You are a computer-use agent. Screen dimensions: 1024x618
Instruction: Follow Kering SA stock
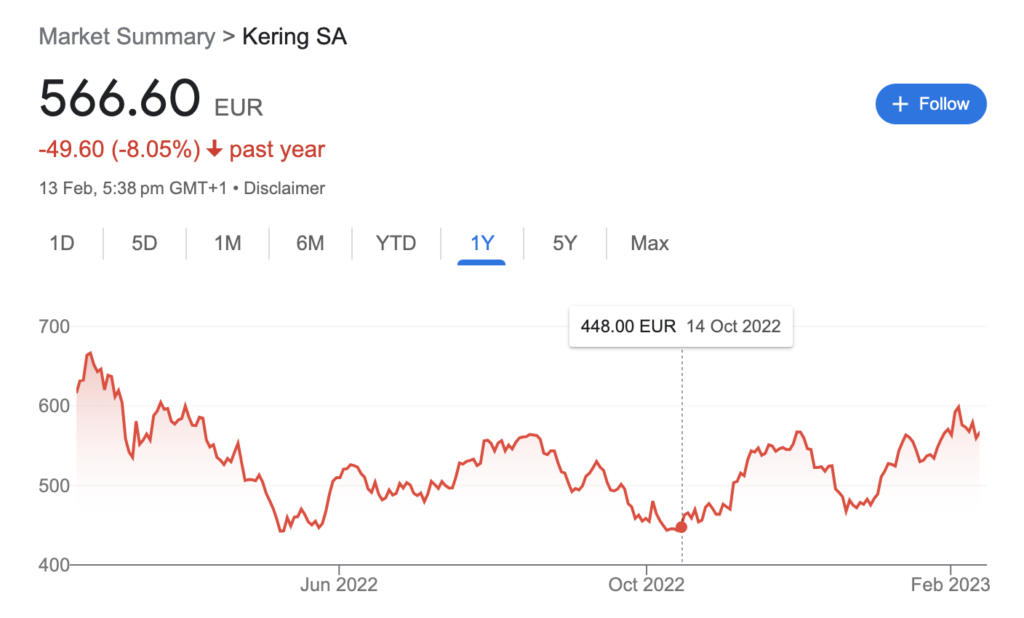(931, 104)
